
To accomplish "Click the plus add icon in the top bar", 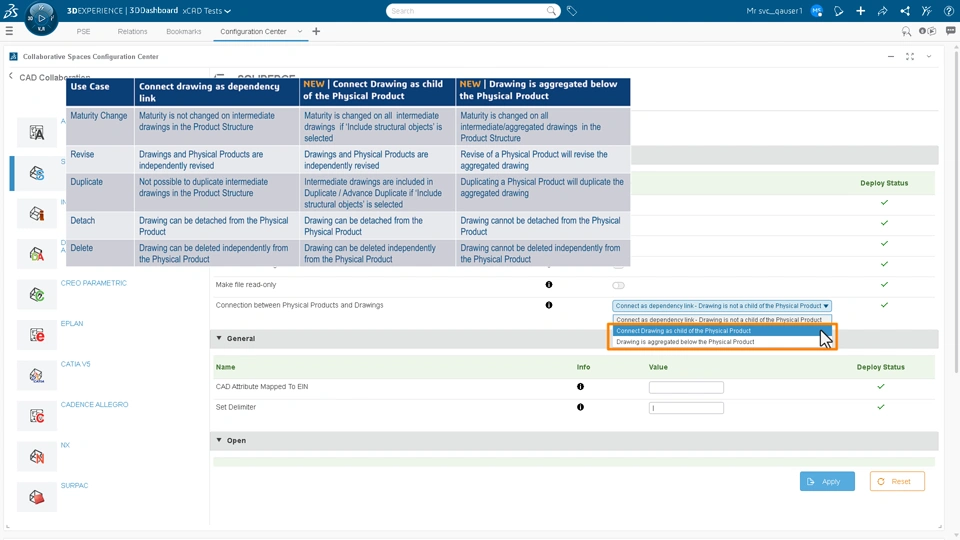I will click(861, 10).
